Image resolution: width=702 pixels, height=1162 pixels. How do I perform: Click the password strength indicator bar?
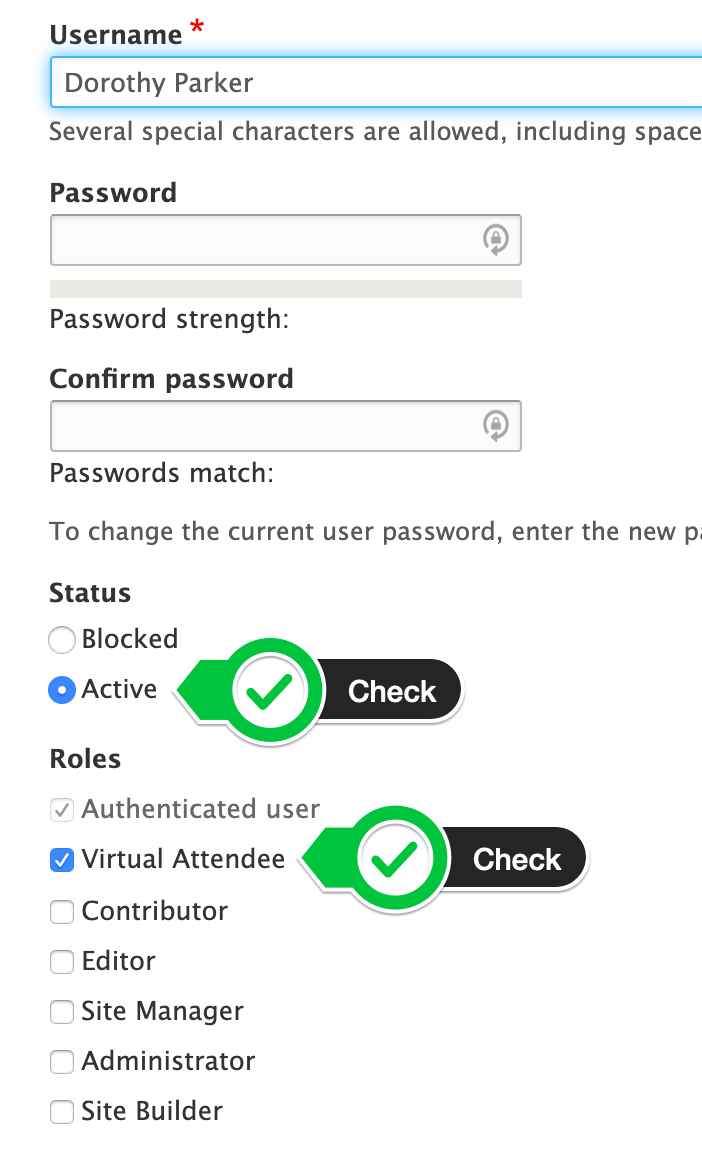click(285, 289)
